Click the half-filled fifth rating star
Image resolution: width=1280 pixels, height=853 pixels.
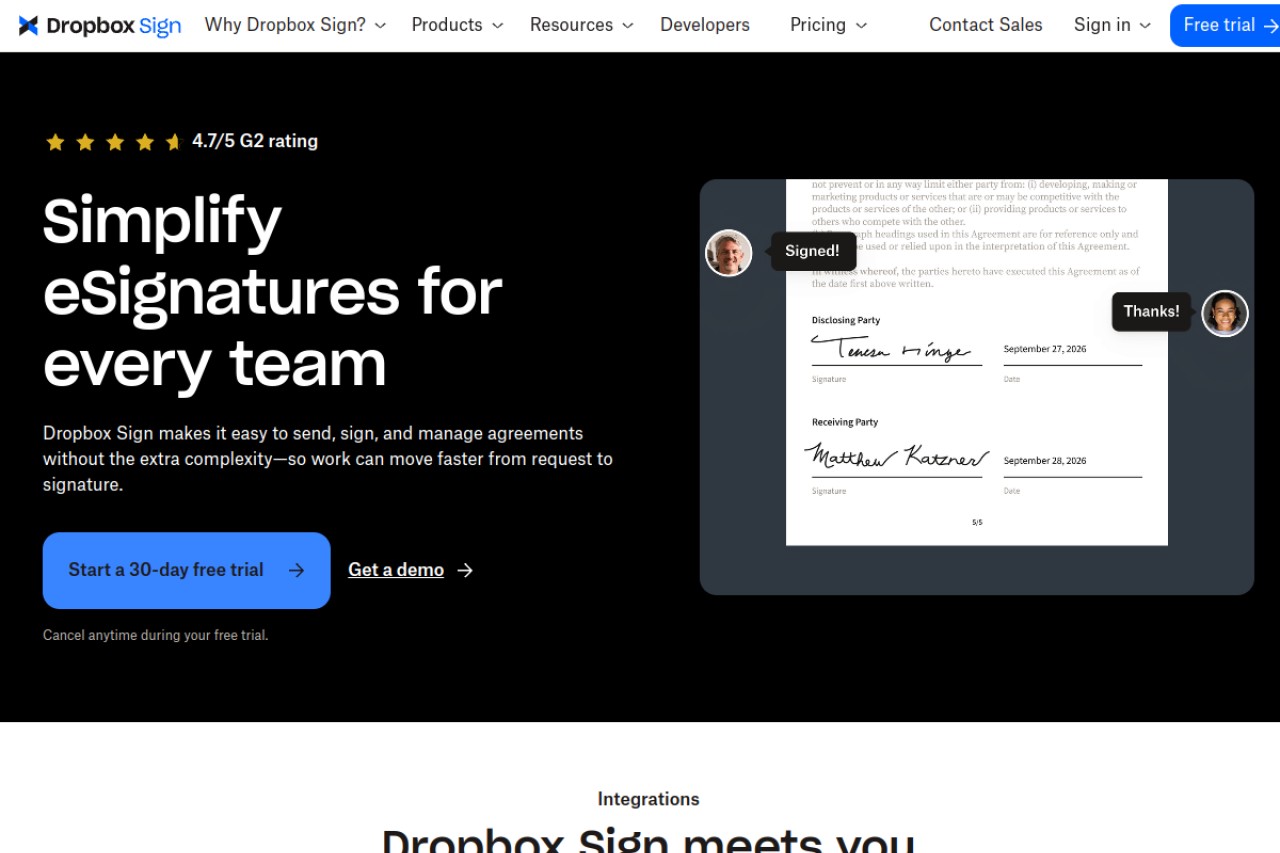(x=174, y=142)
